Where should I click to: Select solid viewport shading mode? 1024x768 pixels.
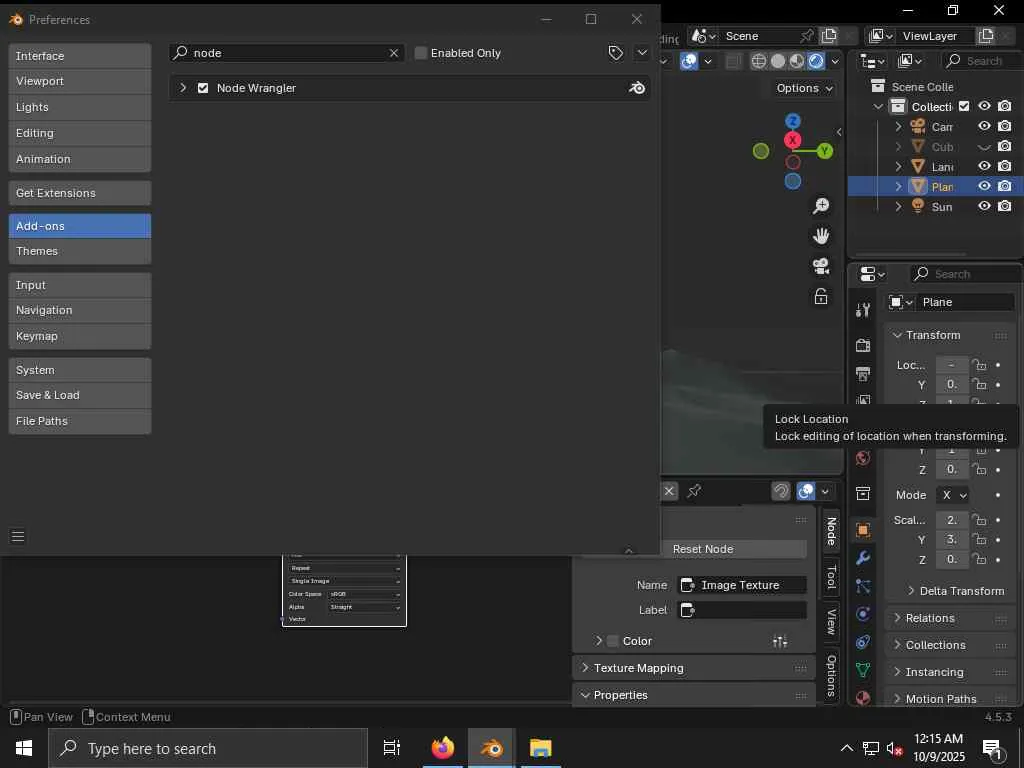(x=778, y=61)
